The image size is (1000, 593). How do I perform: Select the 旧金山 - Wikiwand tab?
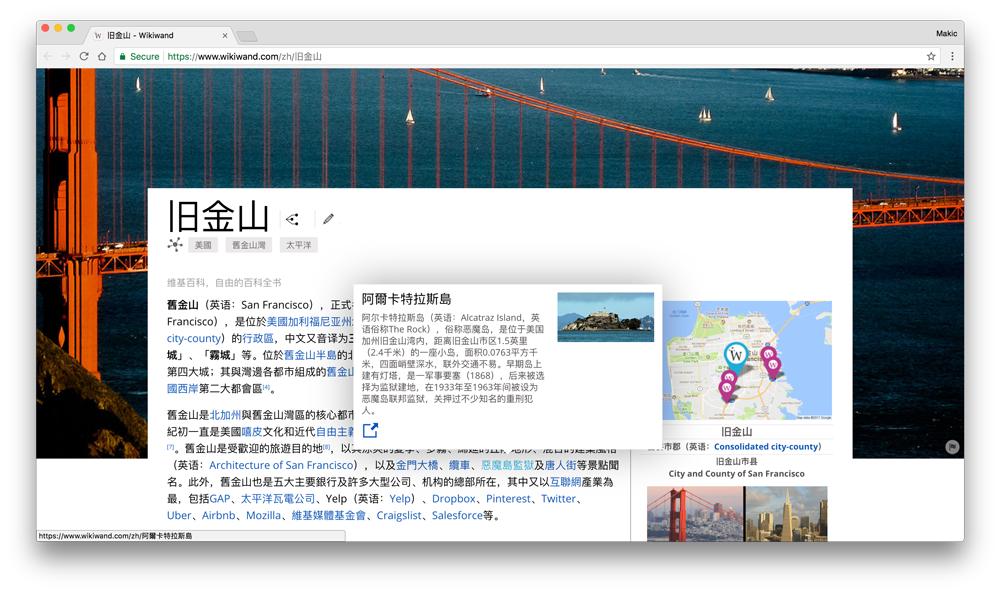point(159,35)
